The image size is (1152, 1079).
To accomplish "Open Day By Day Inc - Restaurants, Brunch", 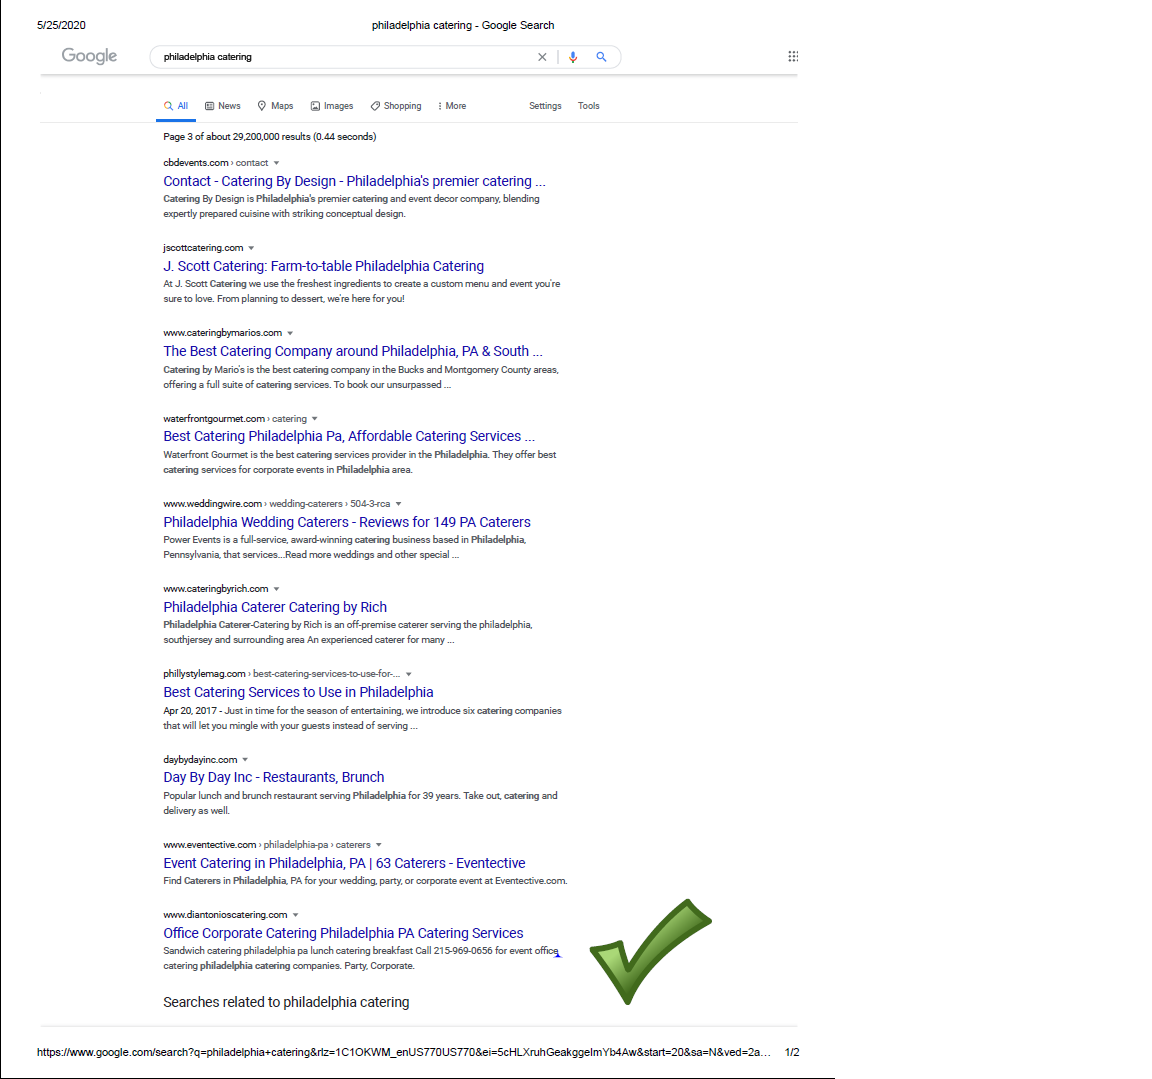I will pyautogui.click(x=273, y=777).
